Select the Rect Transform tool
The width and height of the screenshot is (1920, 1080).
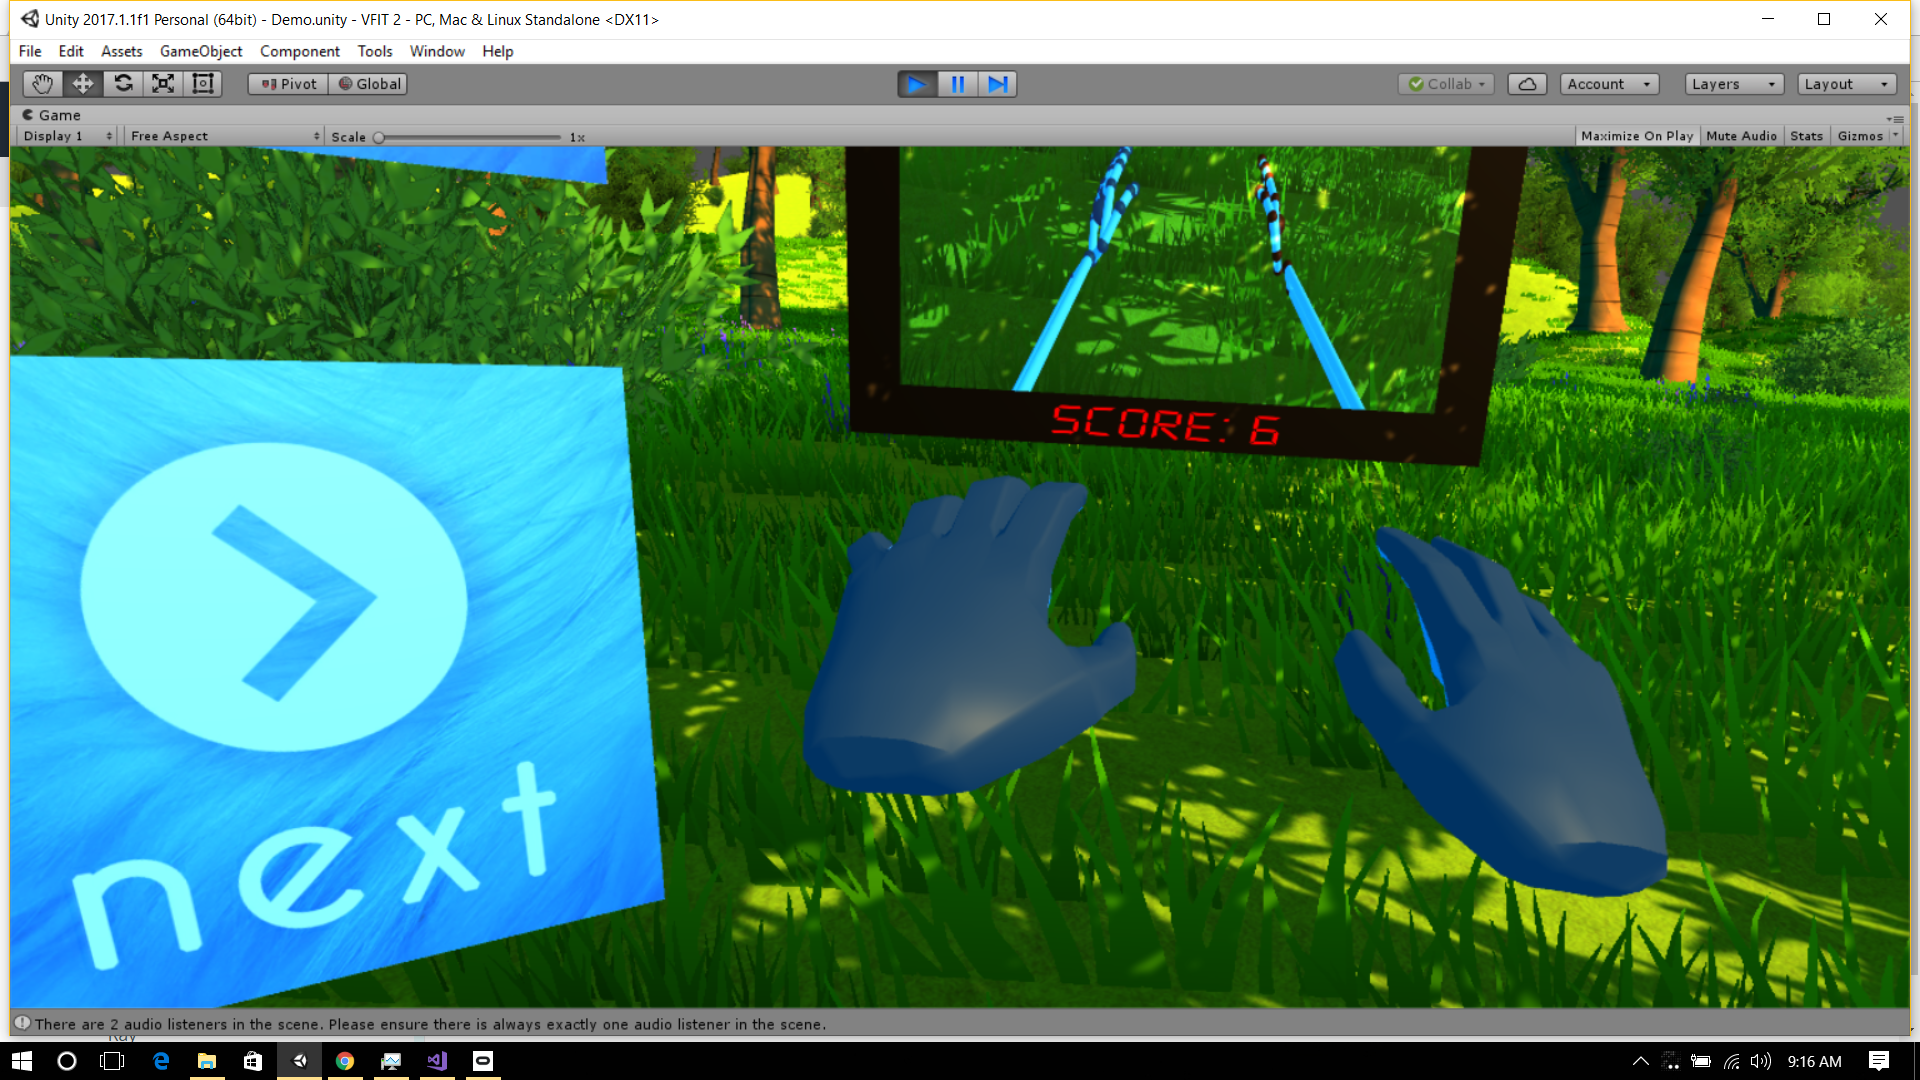pyautogui.click(x=203, y=84)
